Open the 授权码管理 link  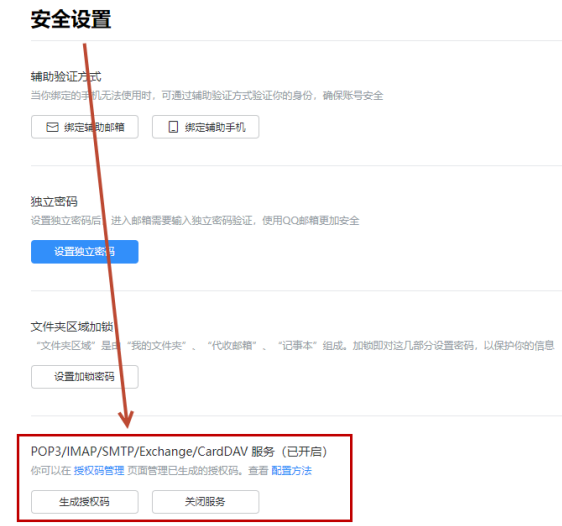tap(99, 470)
